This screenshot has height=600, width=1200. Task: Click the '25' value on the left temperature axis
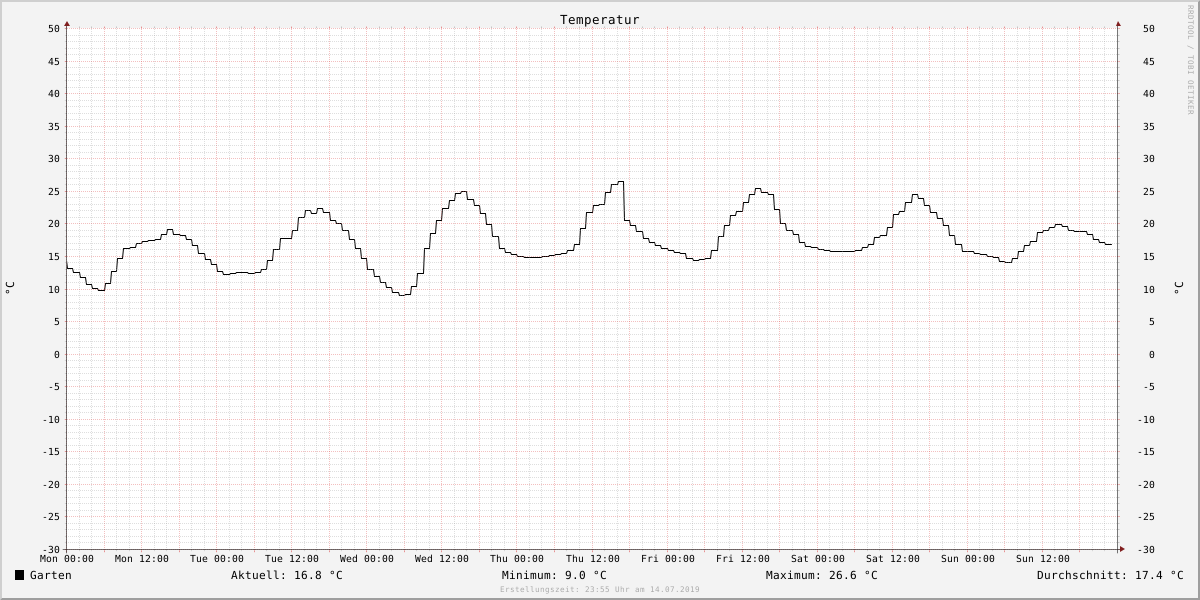(54, 192)
